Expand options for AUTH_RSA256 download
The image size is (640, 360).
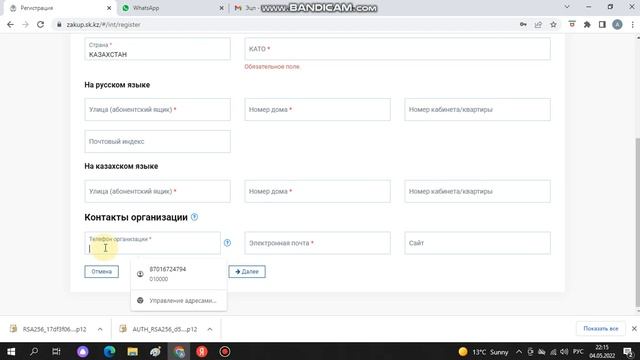pos(210,329)
